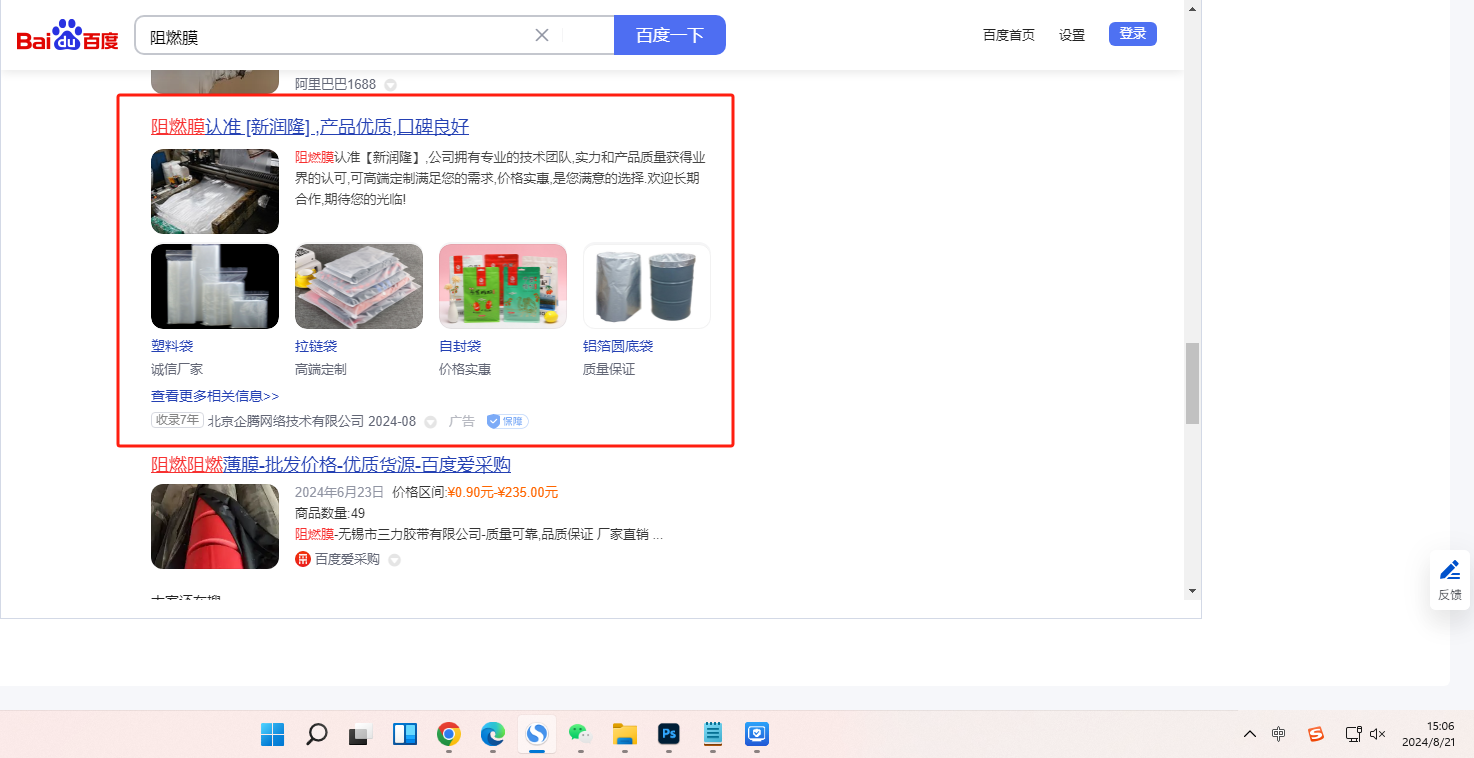The width and height of the screenshot is (1474, 758).
Task: Open the film production machine thumbnail
Action: (215, 191)
